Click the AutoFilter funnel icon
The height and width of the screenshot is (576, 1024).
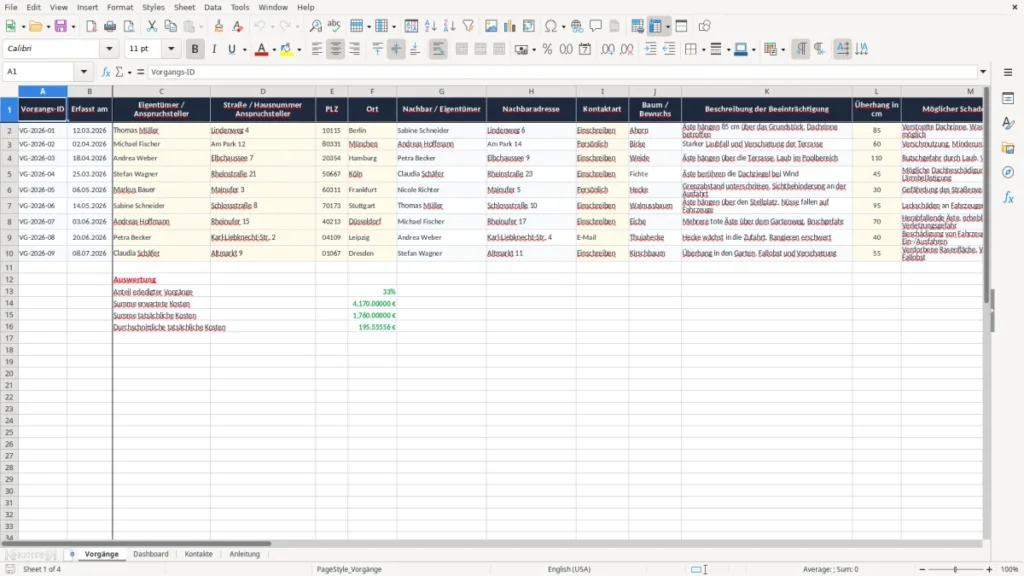[x=468, y=26]
